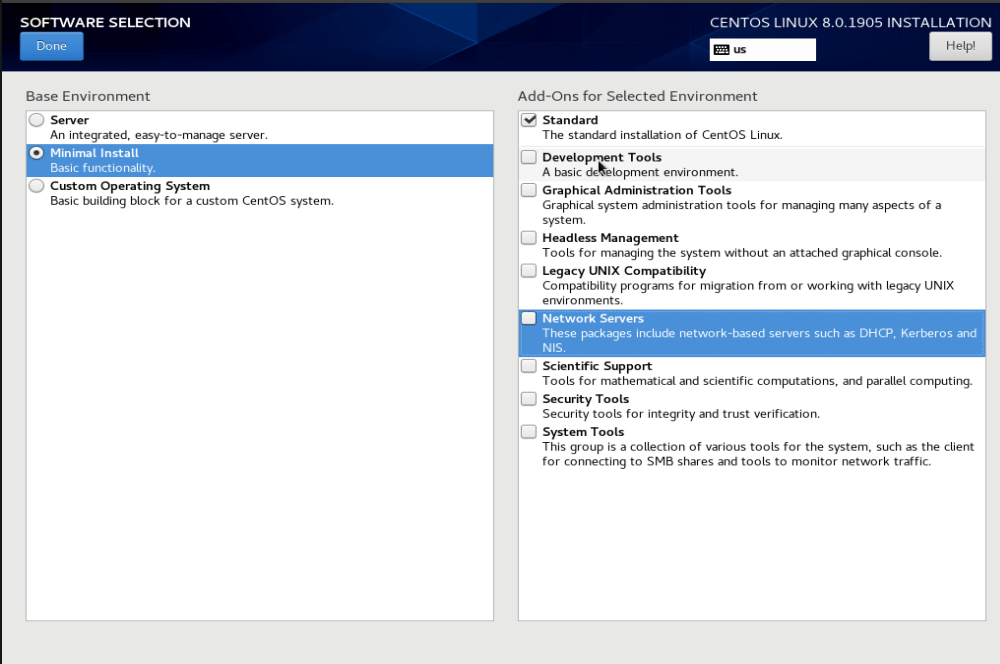Click 'Graphical Administration Tools' title
Viewport: 1000px width, 664px height.
click(x=637, y=190)
